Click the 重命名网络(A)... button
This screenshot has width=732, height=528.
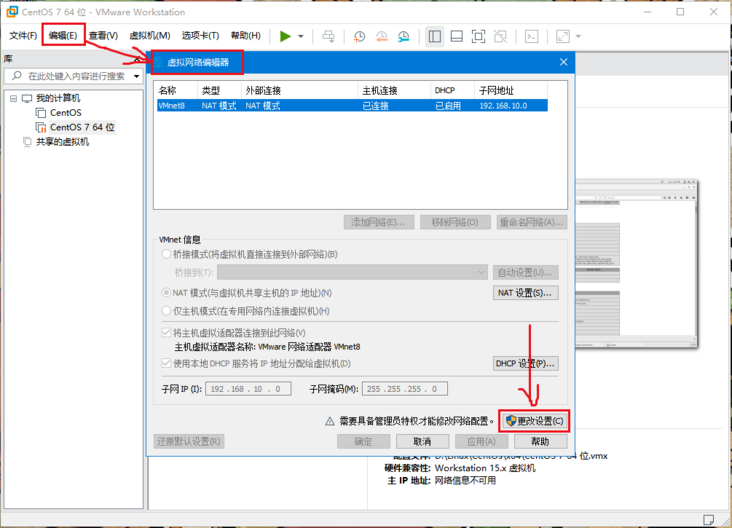tap(532, 222)
